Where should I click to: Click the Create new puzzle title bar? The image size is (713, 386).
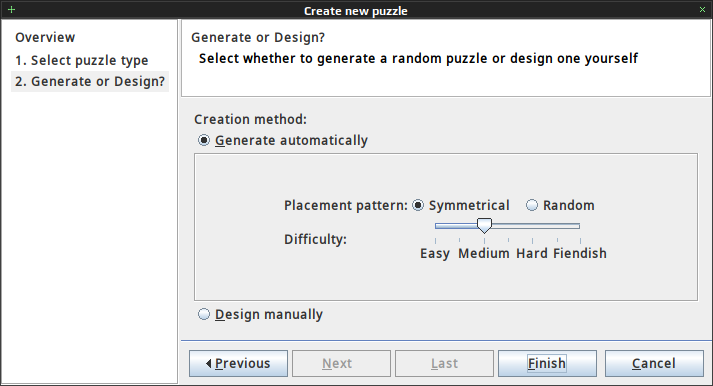point(356,10)
